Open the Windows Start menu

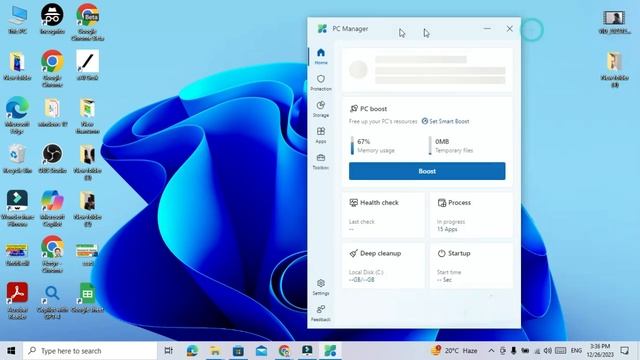[x=11, y=351]
